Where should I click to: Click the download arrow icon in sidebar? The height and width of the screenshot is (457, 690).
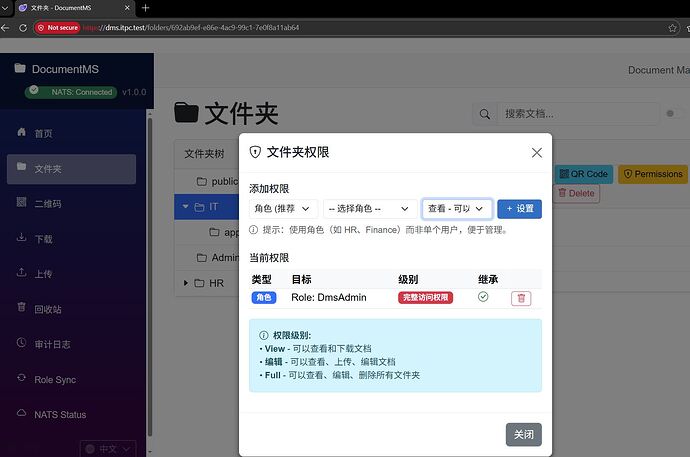click(x=21, y=237)
